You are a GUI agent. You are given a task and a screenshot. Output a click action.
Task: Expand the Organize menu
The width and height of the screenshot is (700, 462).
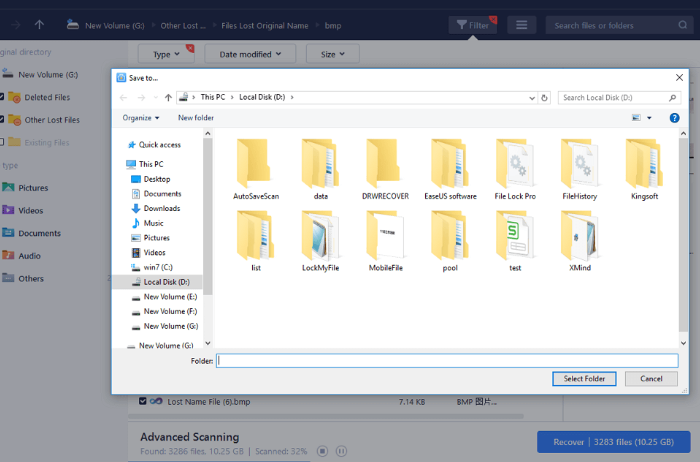tap(141, 118)
